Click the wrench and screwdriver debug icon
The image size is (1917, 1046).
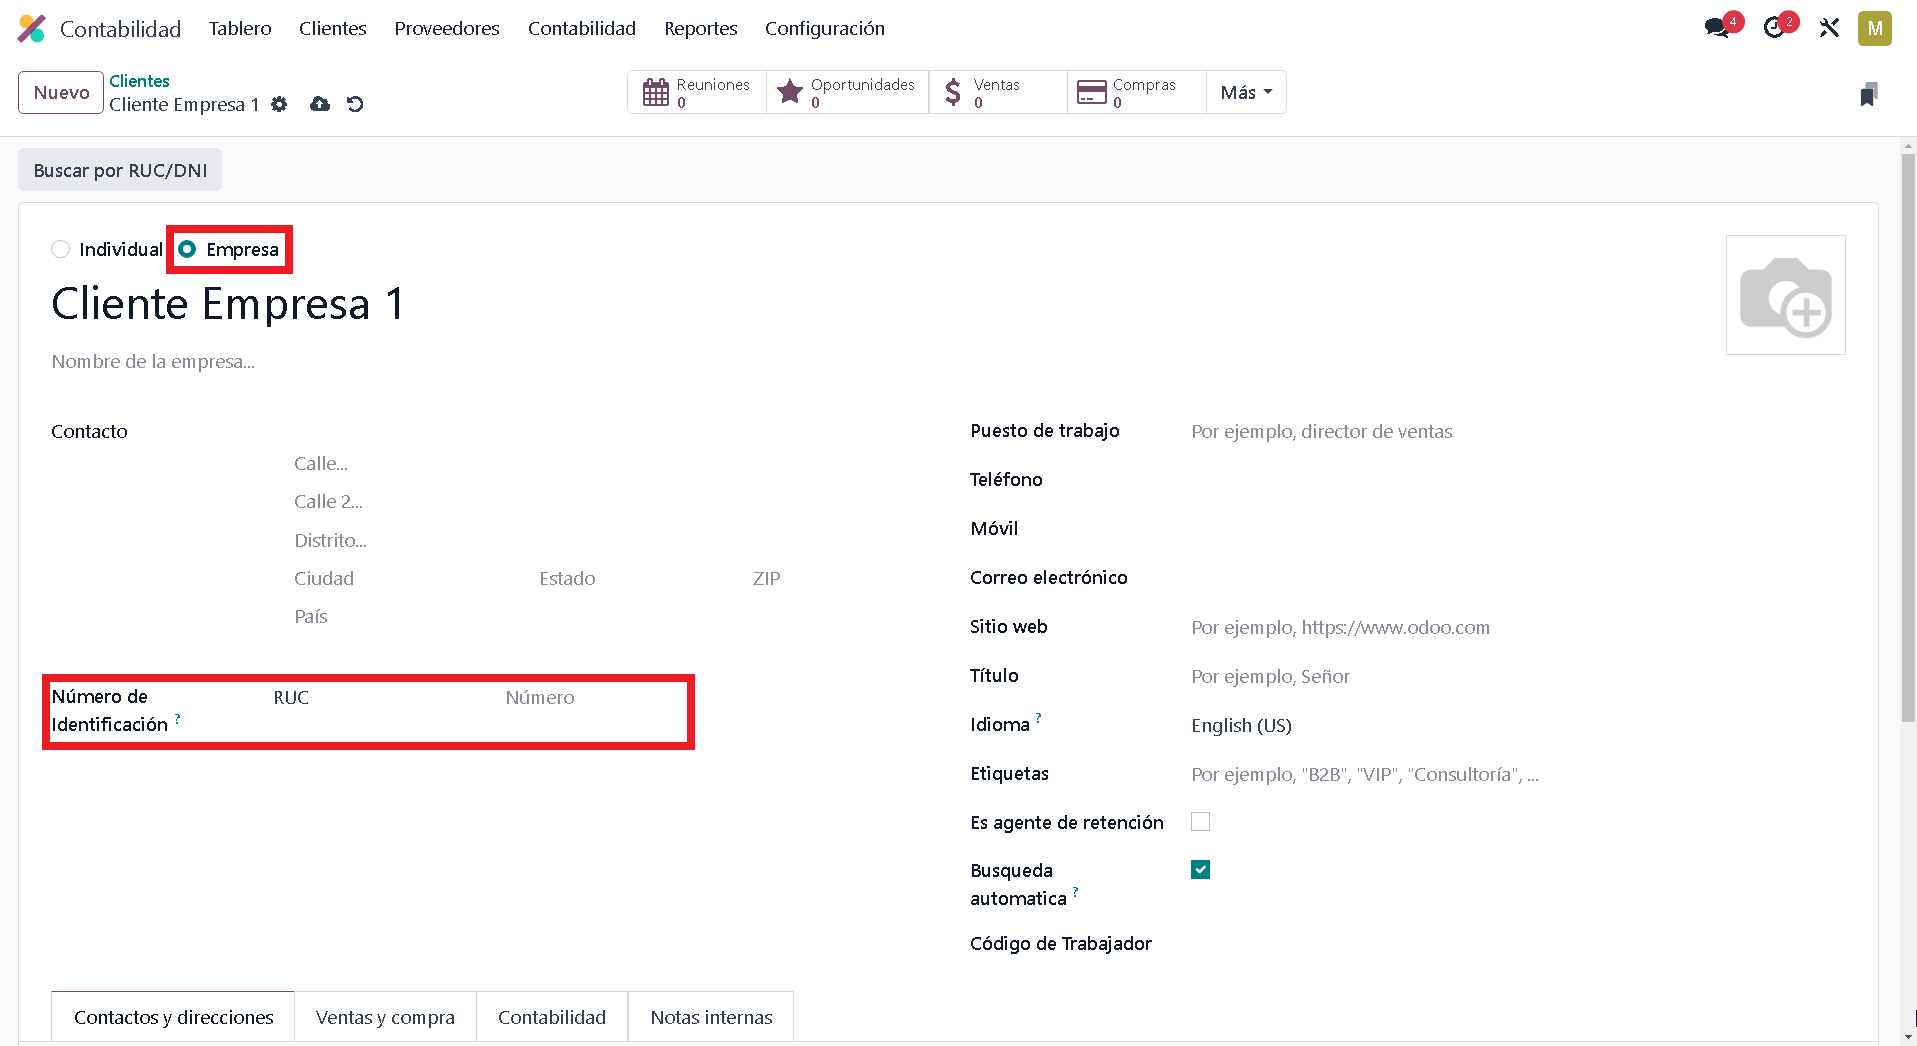(x=1829, y=28)
